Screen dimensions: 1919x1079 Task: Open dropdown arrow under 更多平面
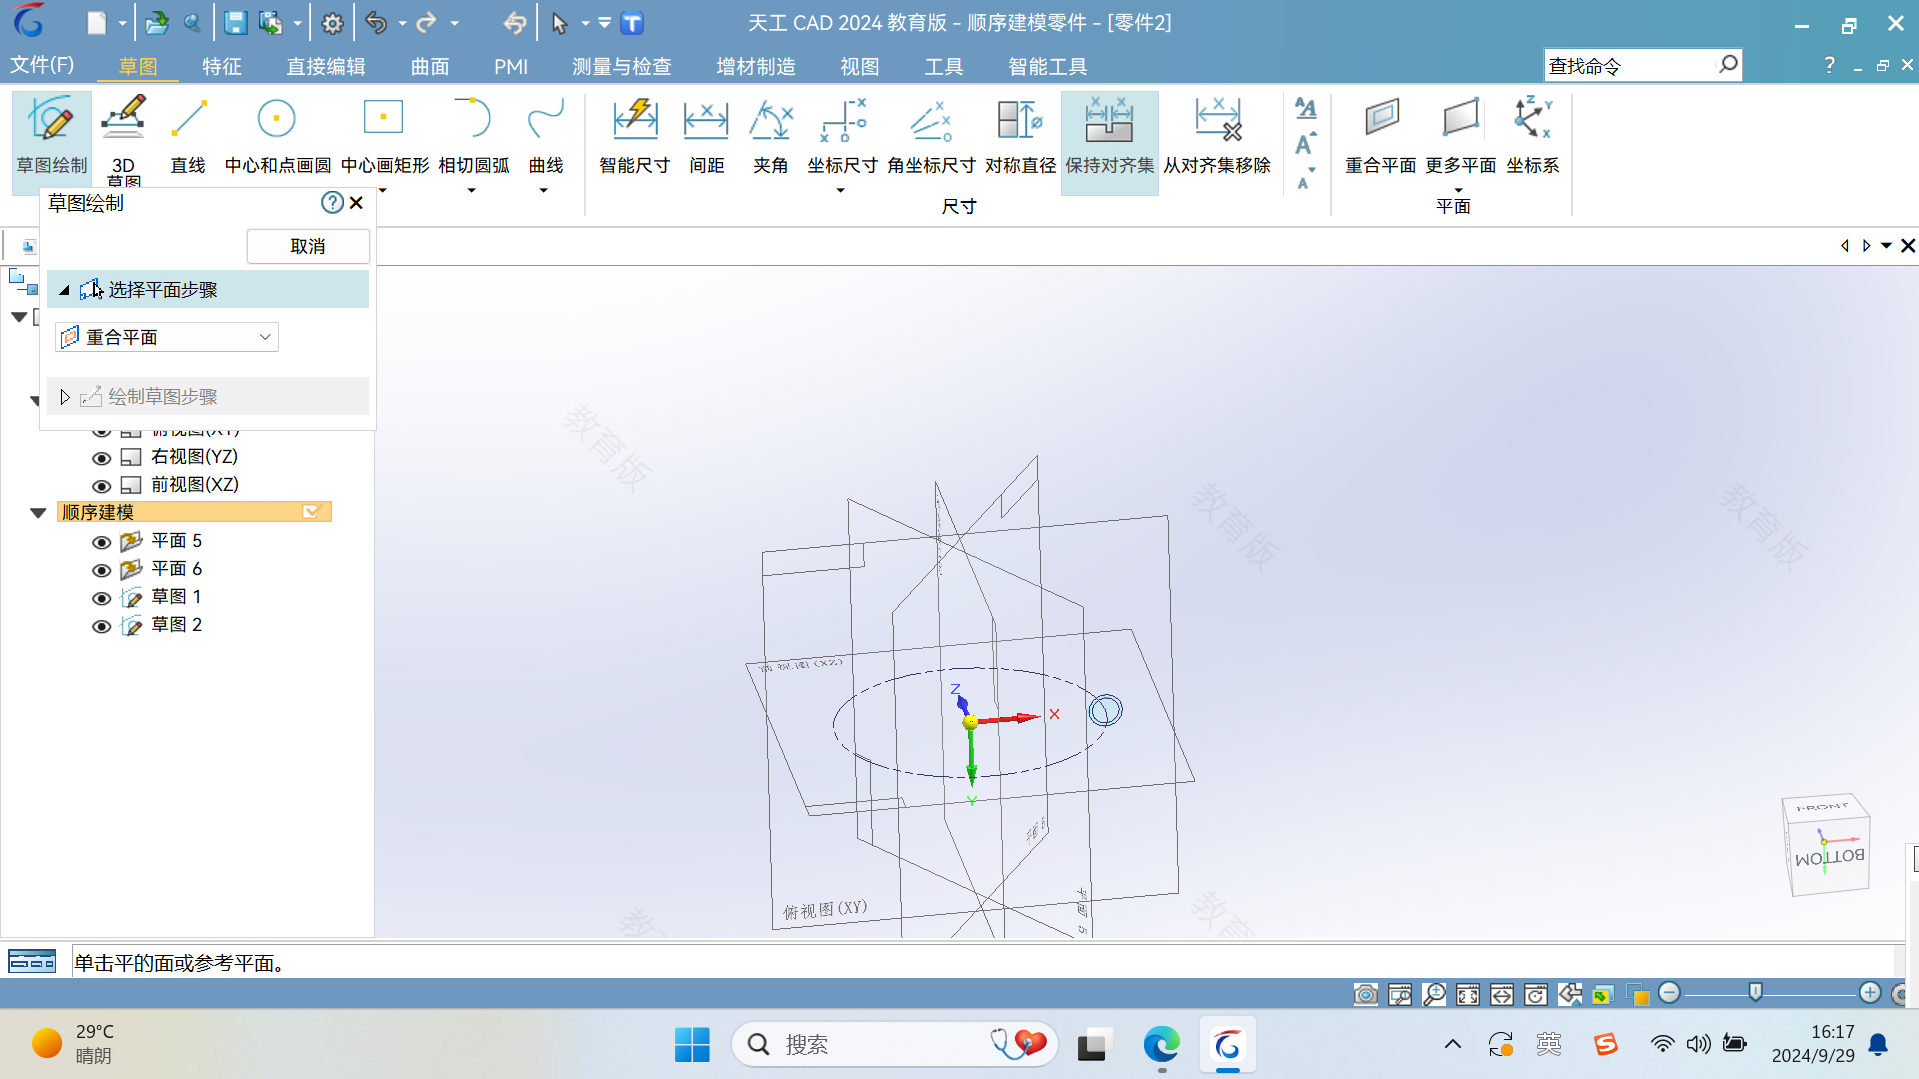(1458, 190)
